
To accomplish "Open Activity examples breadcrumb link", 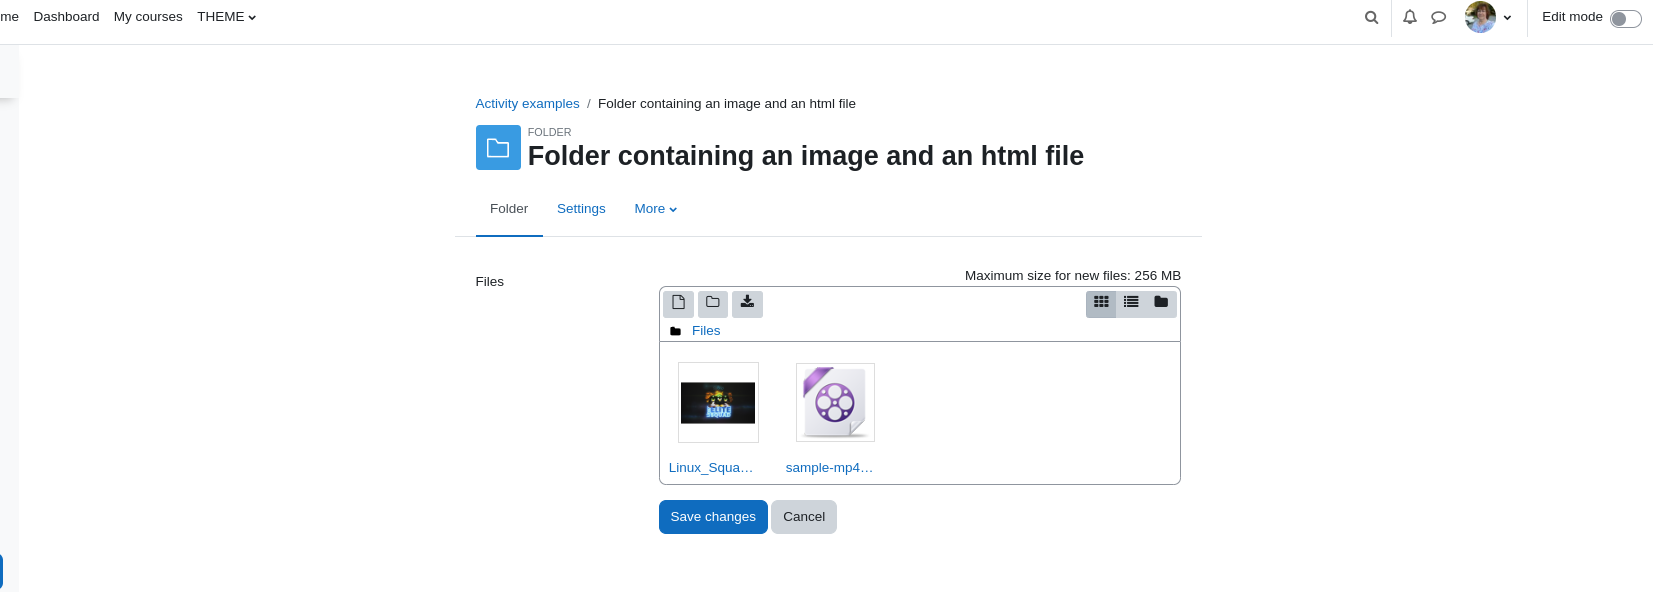I will 527,104.
